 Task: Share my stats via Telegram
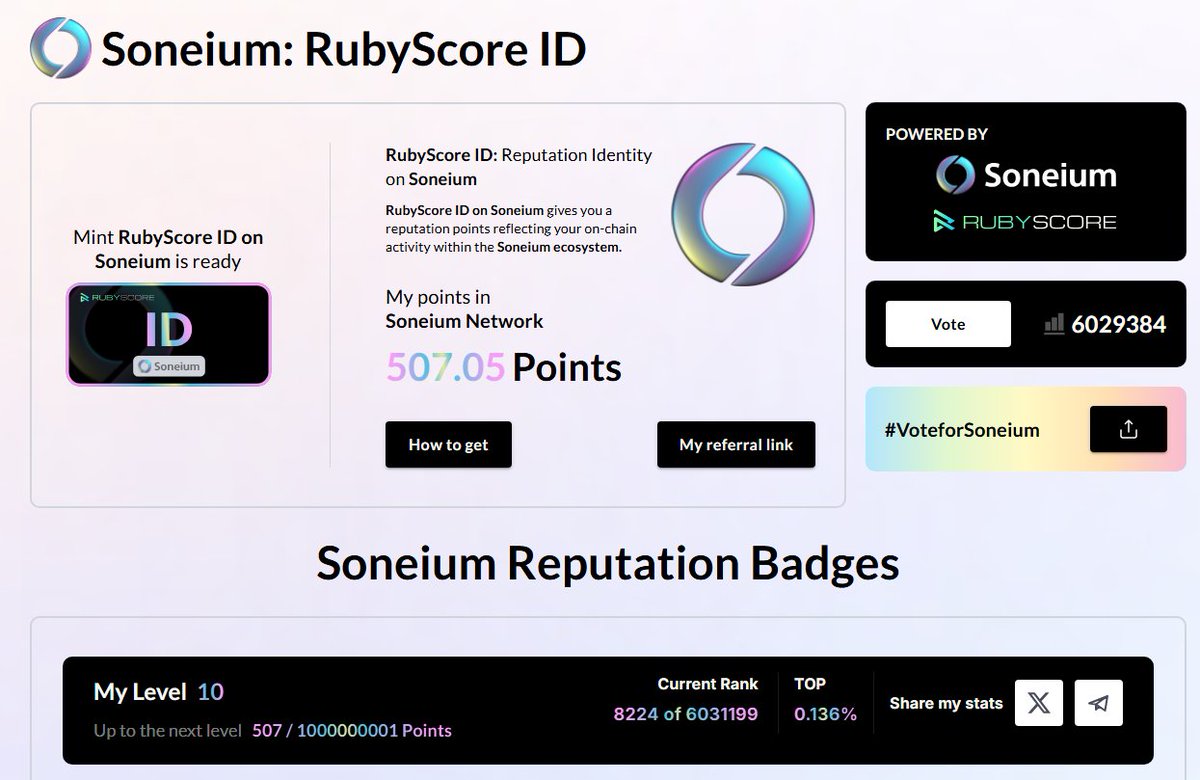tap(1099, 703)
